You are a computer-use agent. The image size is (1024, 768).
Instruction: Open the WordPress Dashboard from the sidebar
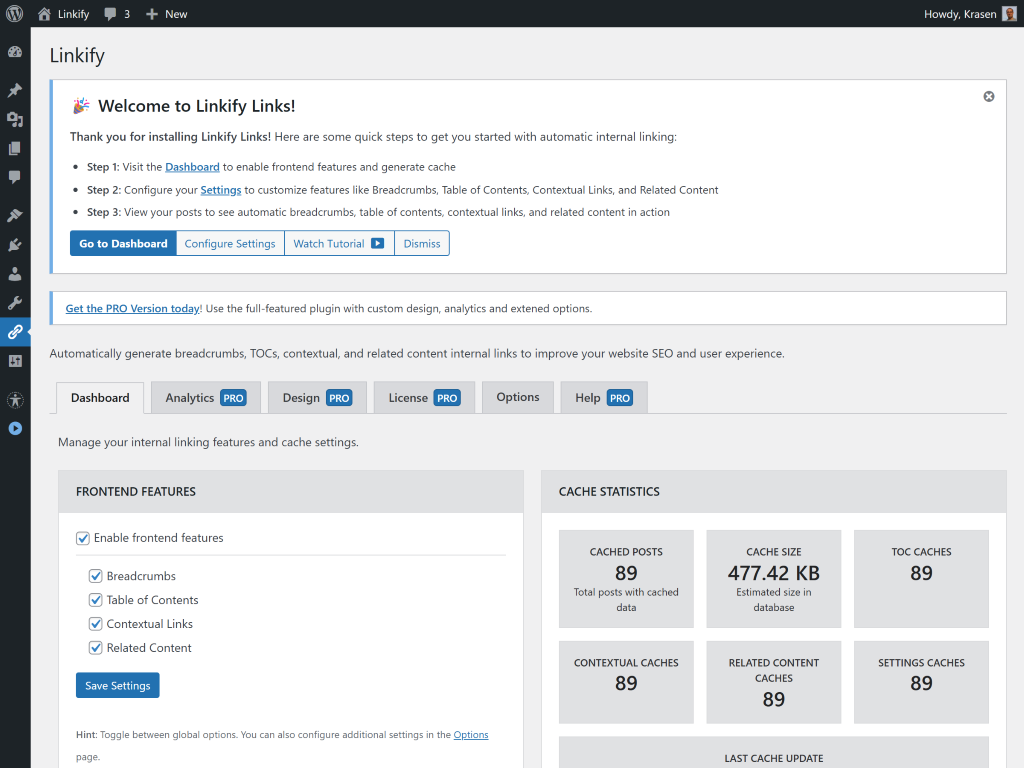14,51
